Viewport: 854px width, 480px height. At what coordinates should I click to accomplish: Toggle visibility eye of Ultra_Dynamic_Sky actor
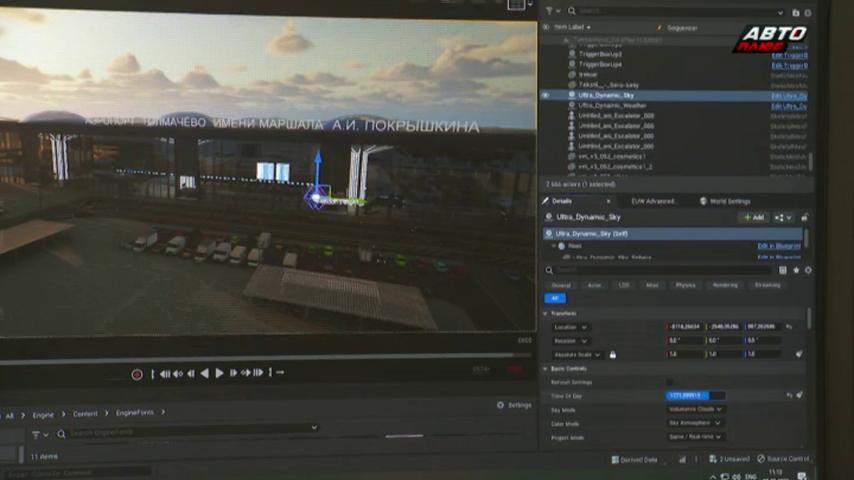pyautogui.click(x=546, y=95)
